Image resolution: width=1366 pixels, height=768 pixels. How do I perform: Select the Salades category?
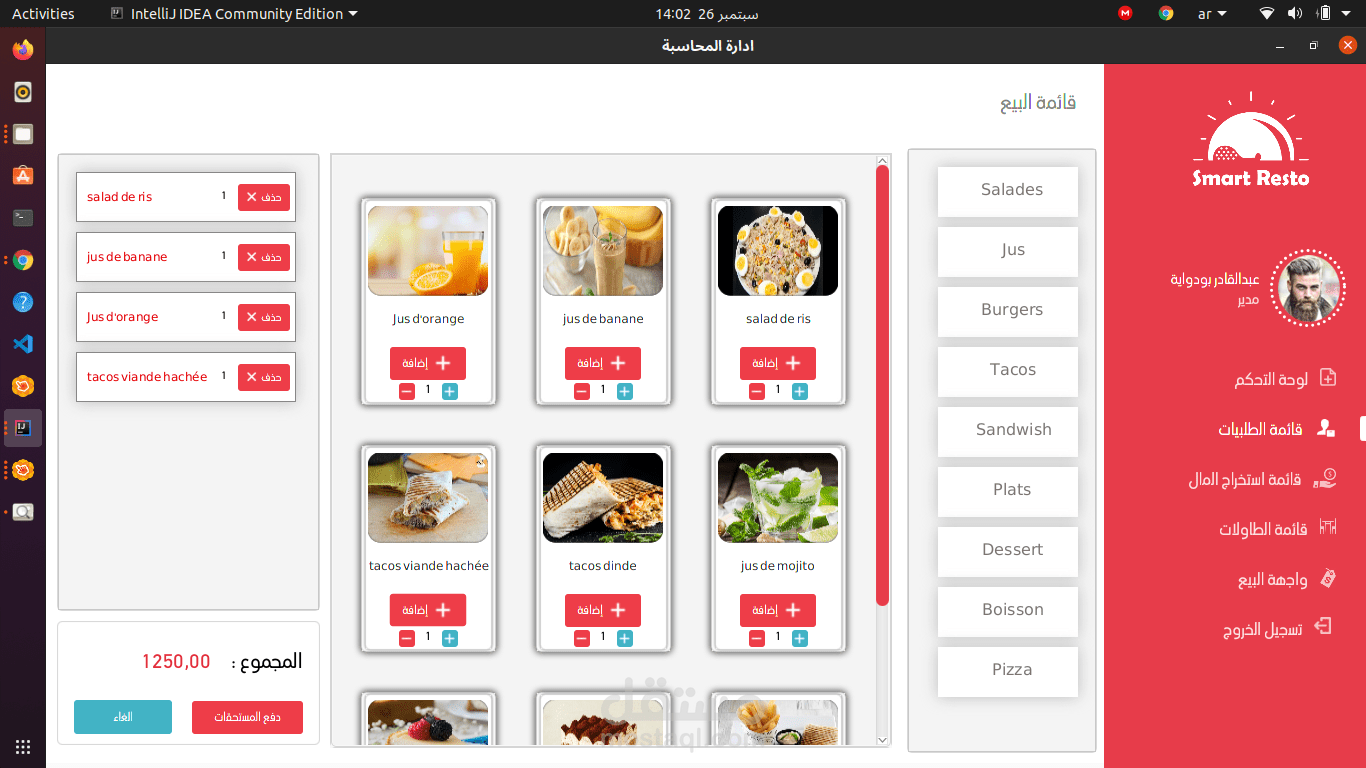pos(1008,190)
